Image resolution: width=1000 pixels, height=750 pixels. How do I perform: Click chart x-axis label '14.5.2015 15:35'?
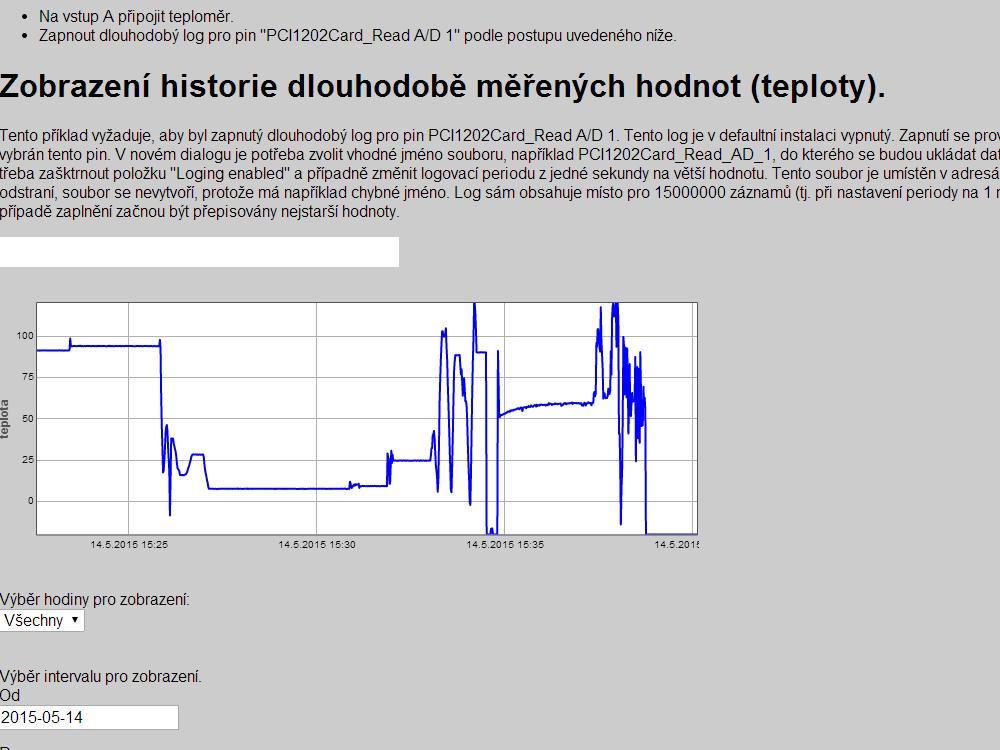click(x=505, y=545)
